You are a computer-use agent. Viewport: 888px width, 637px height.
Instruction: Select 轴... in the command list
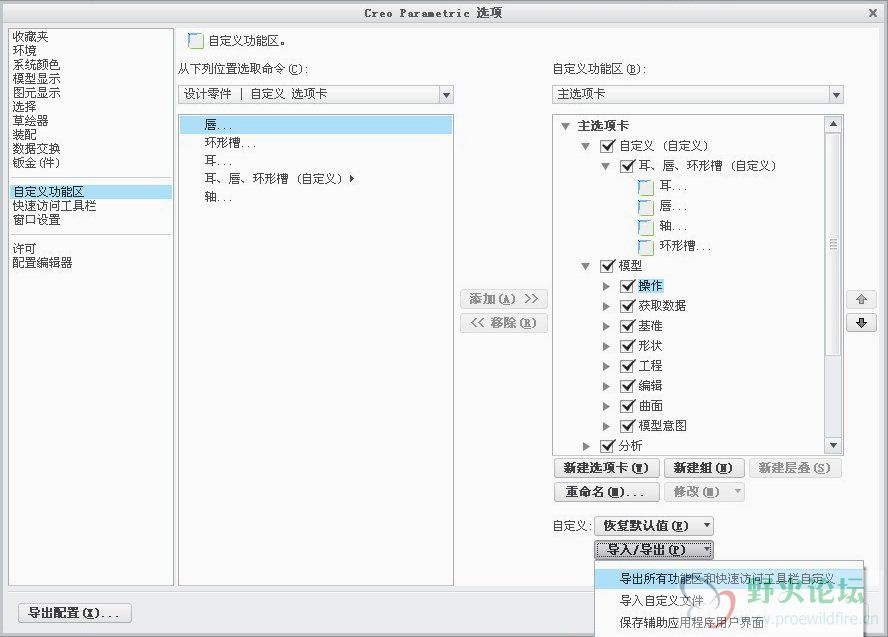point(316,197)
